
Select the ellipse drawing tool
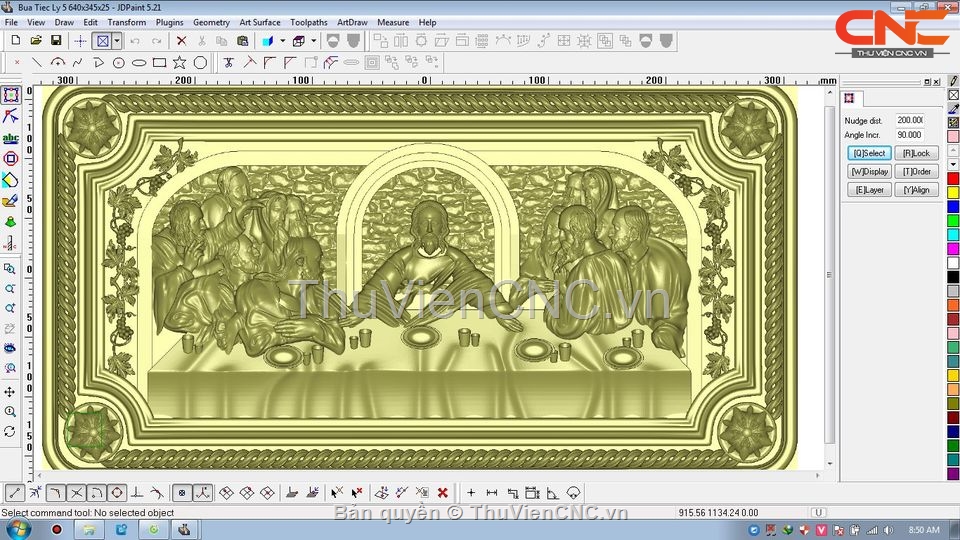139,62
